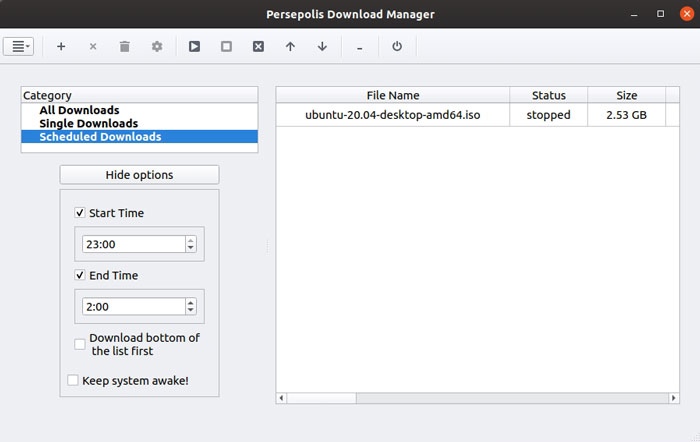This screenshot has height=442, width=700.
Task: Click the File Name column header
Action: 393,95
